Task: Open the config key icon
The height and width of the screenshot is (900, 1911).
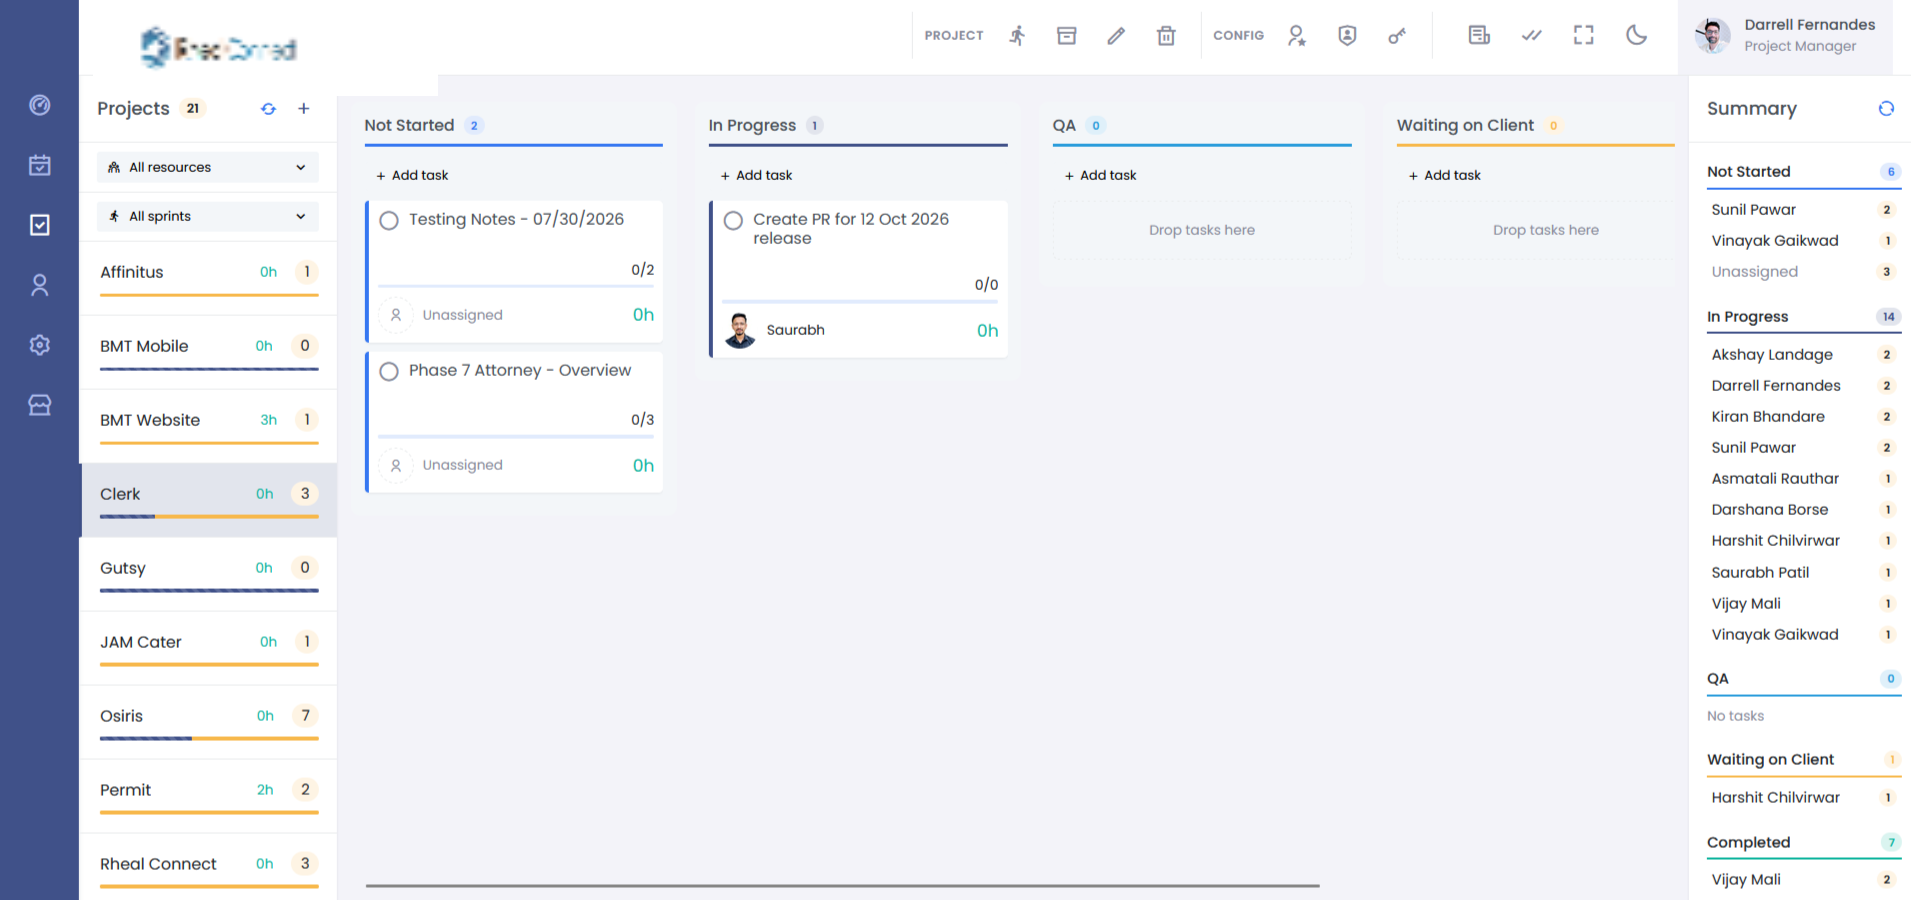Action: pos(1397,36)
